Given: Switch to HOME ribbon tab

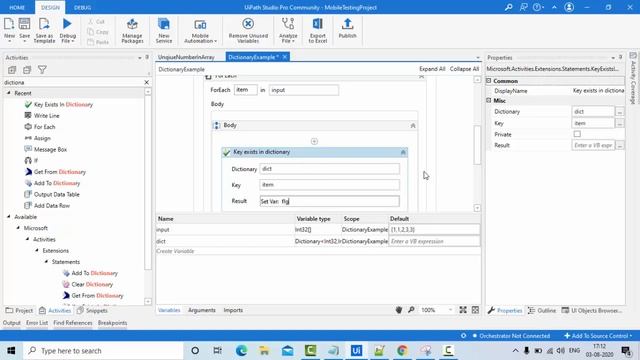Looking at the screenshot, I should click(17, 7).
